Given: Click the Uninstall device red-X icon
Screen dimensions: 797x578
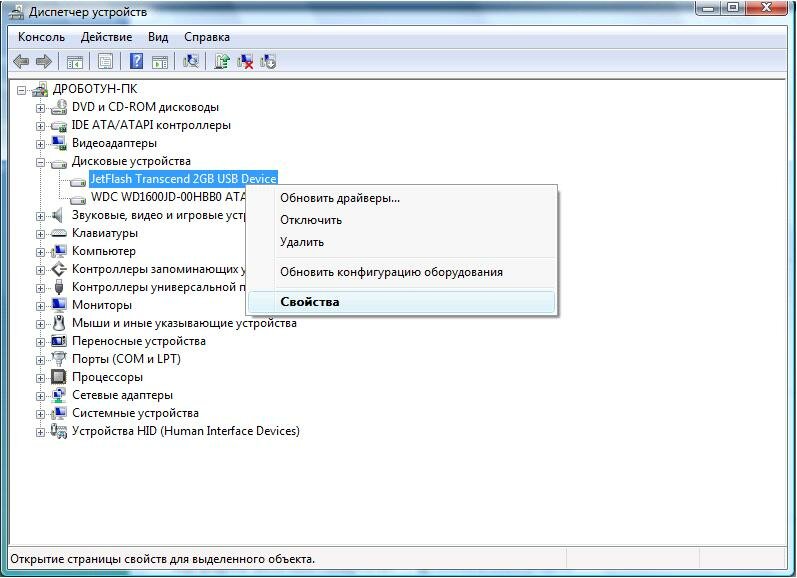Looking at the screenshot, I should 245,62.
